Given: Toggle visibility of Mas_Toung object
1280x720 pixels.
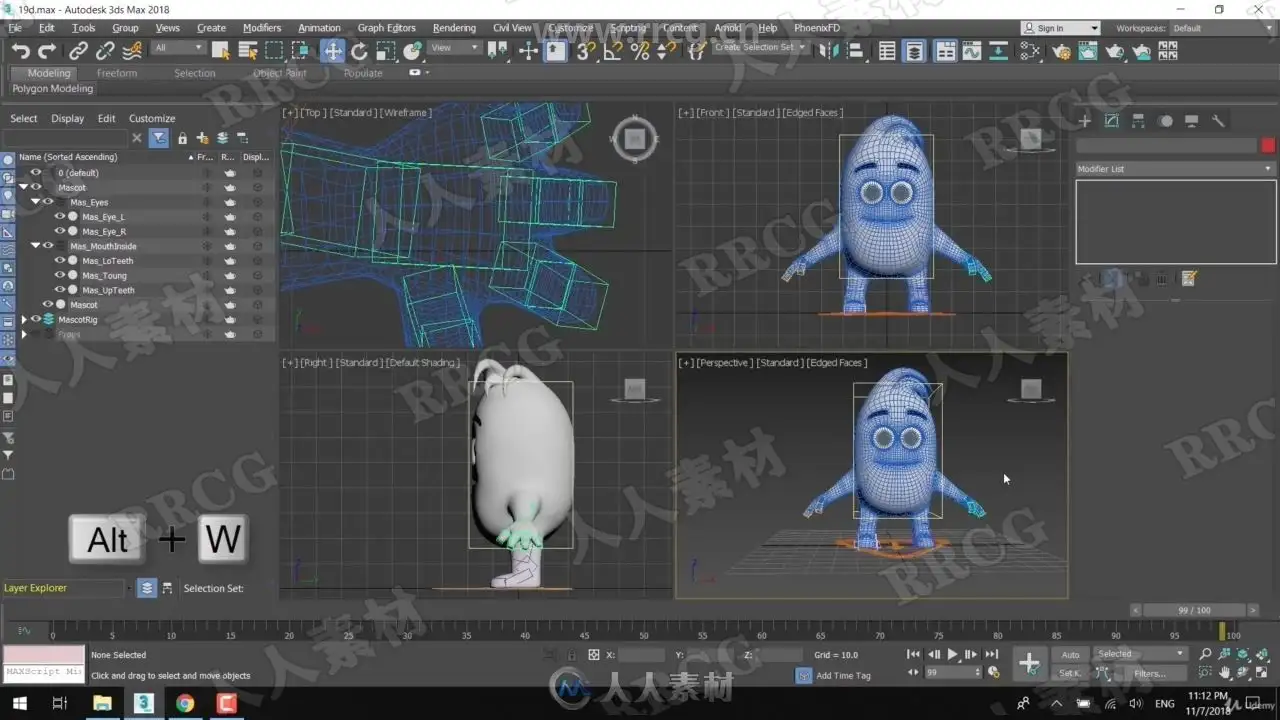Looking at the screenshot, I should 60,276.
